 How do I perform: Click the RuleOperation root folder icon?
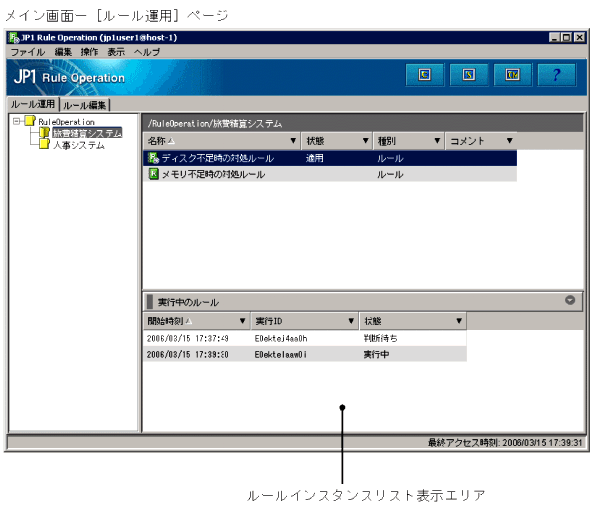tap(30, 121)
